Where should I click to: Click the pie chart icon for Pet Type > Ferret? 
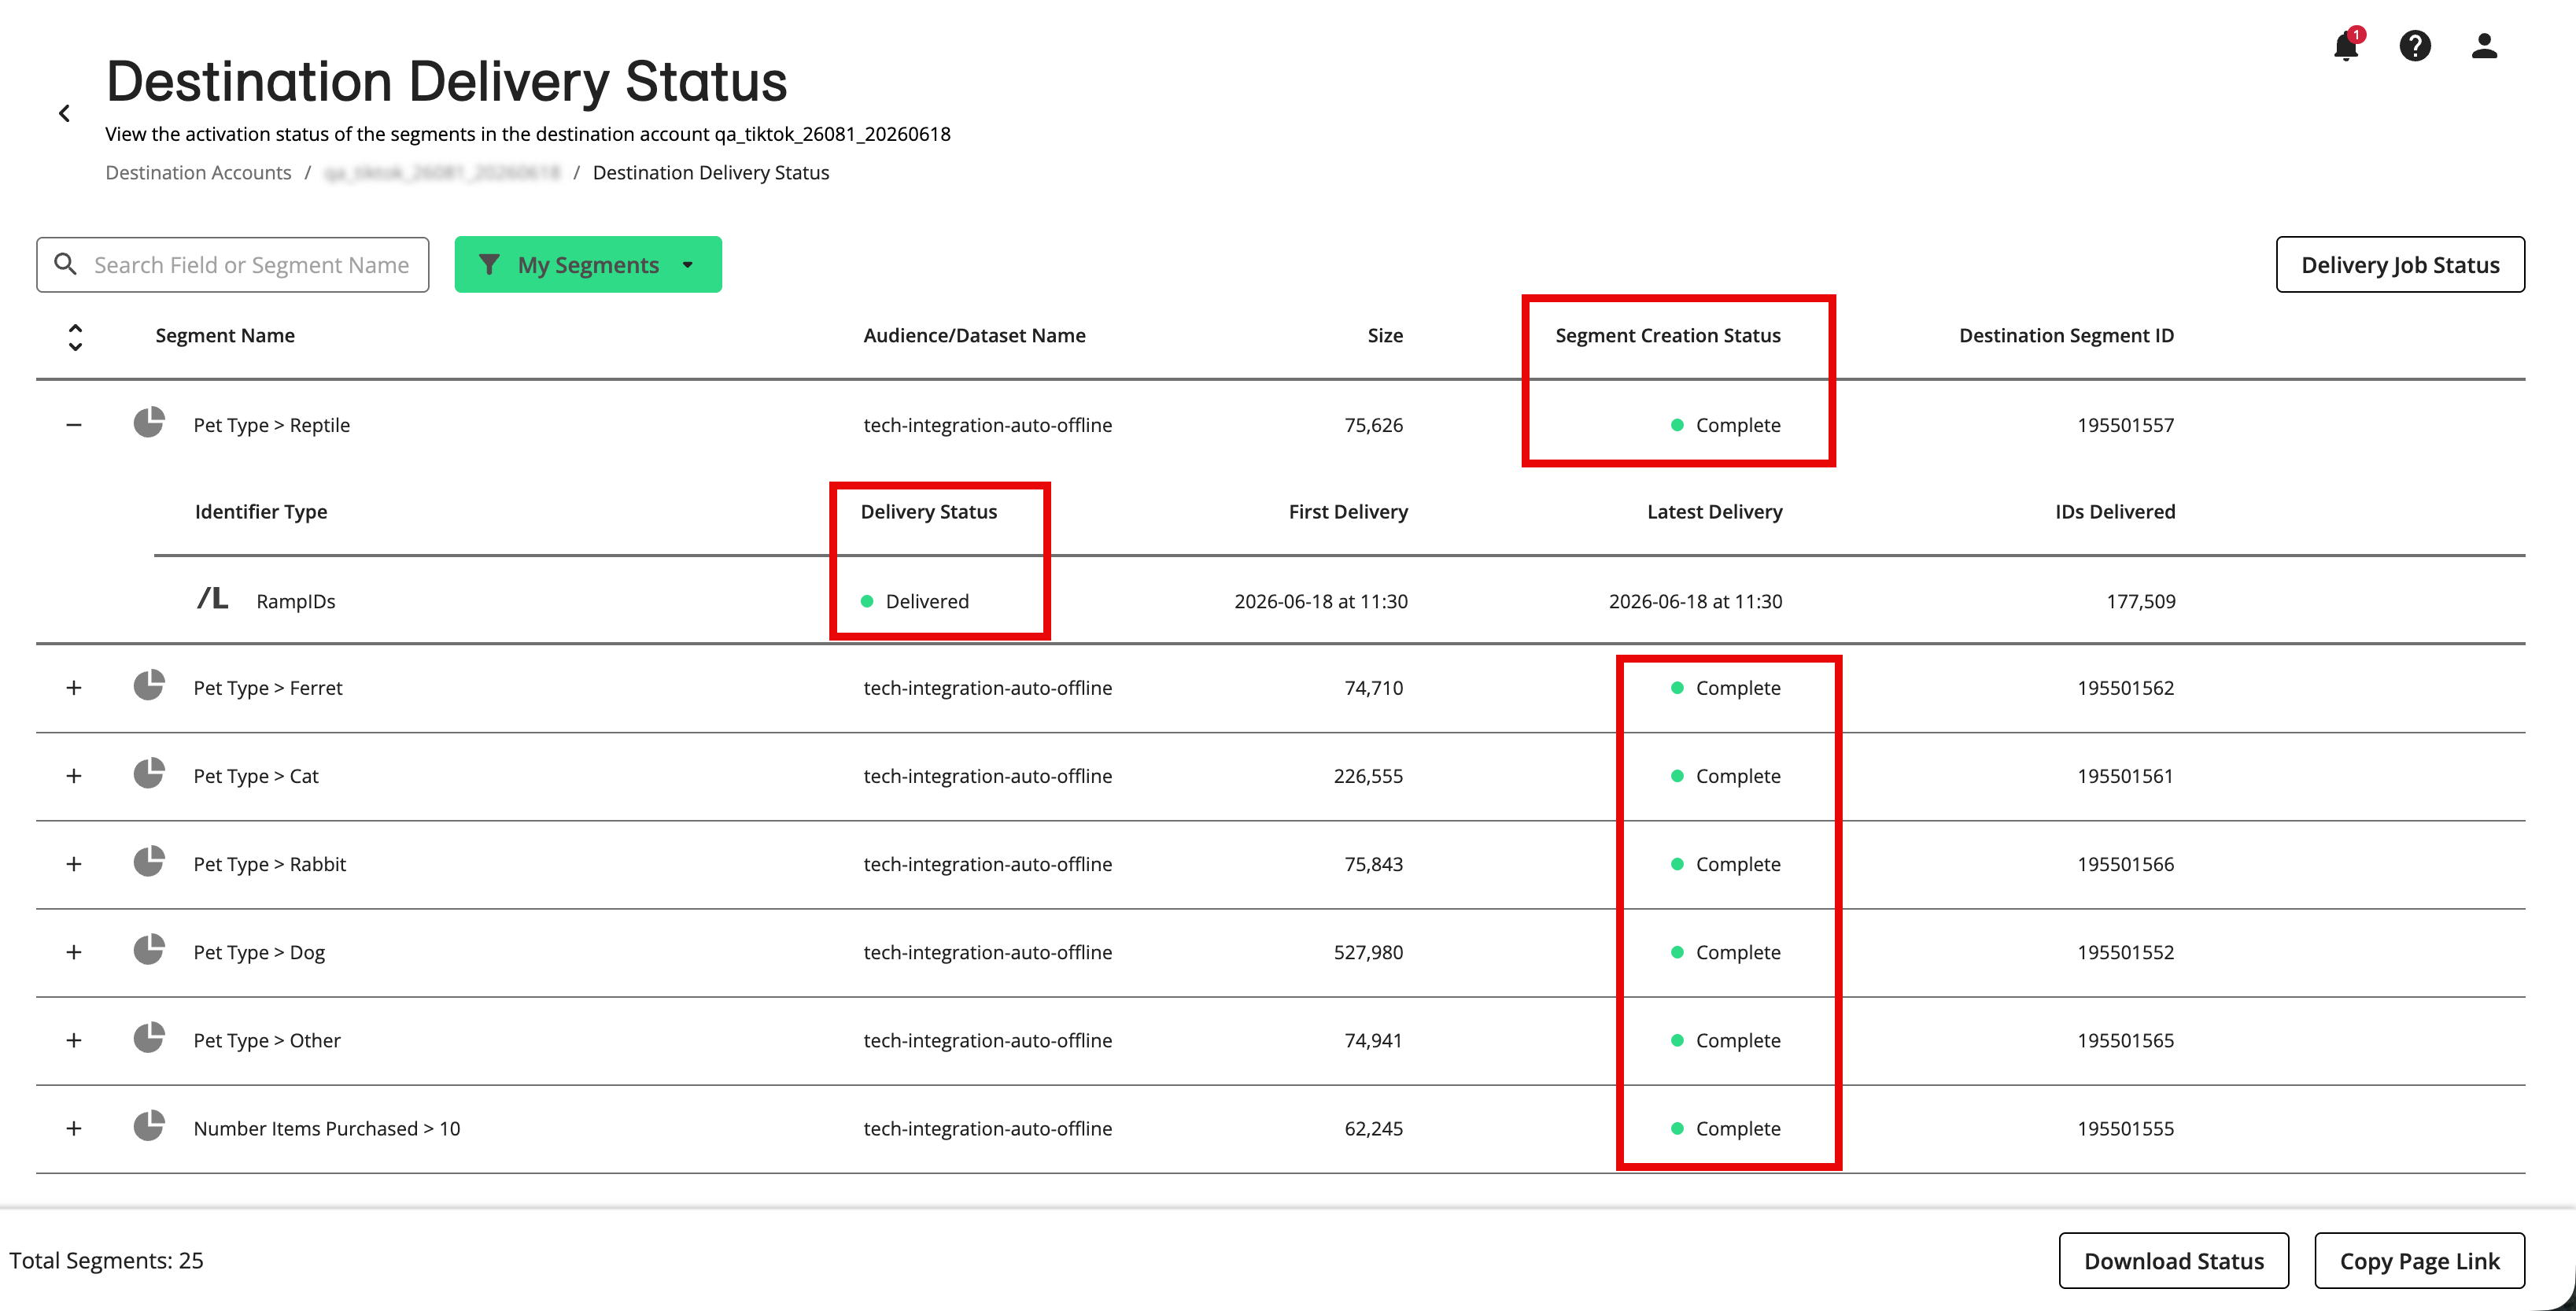tap(149, 685)
